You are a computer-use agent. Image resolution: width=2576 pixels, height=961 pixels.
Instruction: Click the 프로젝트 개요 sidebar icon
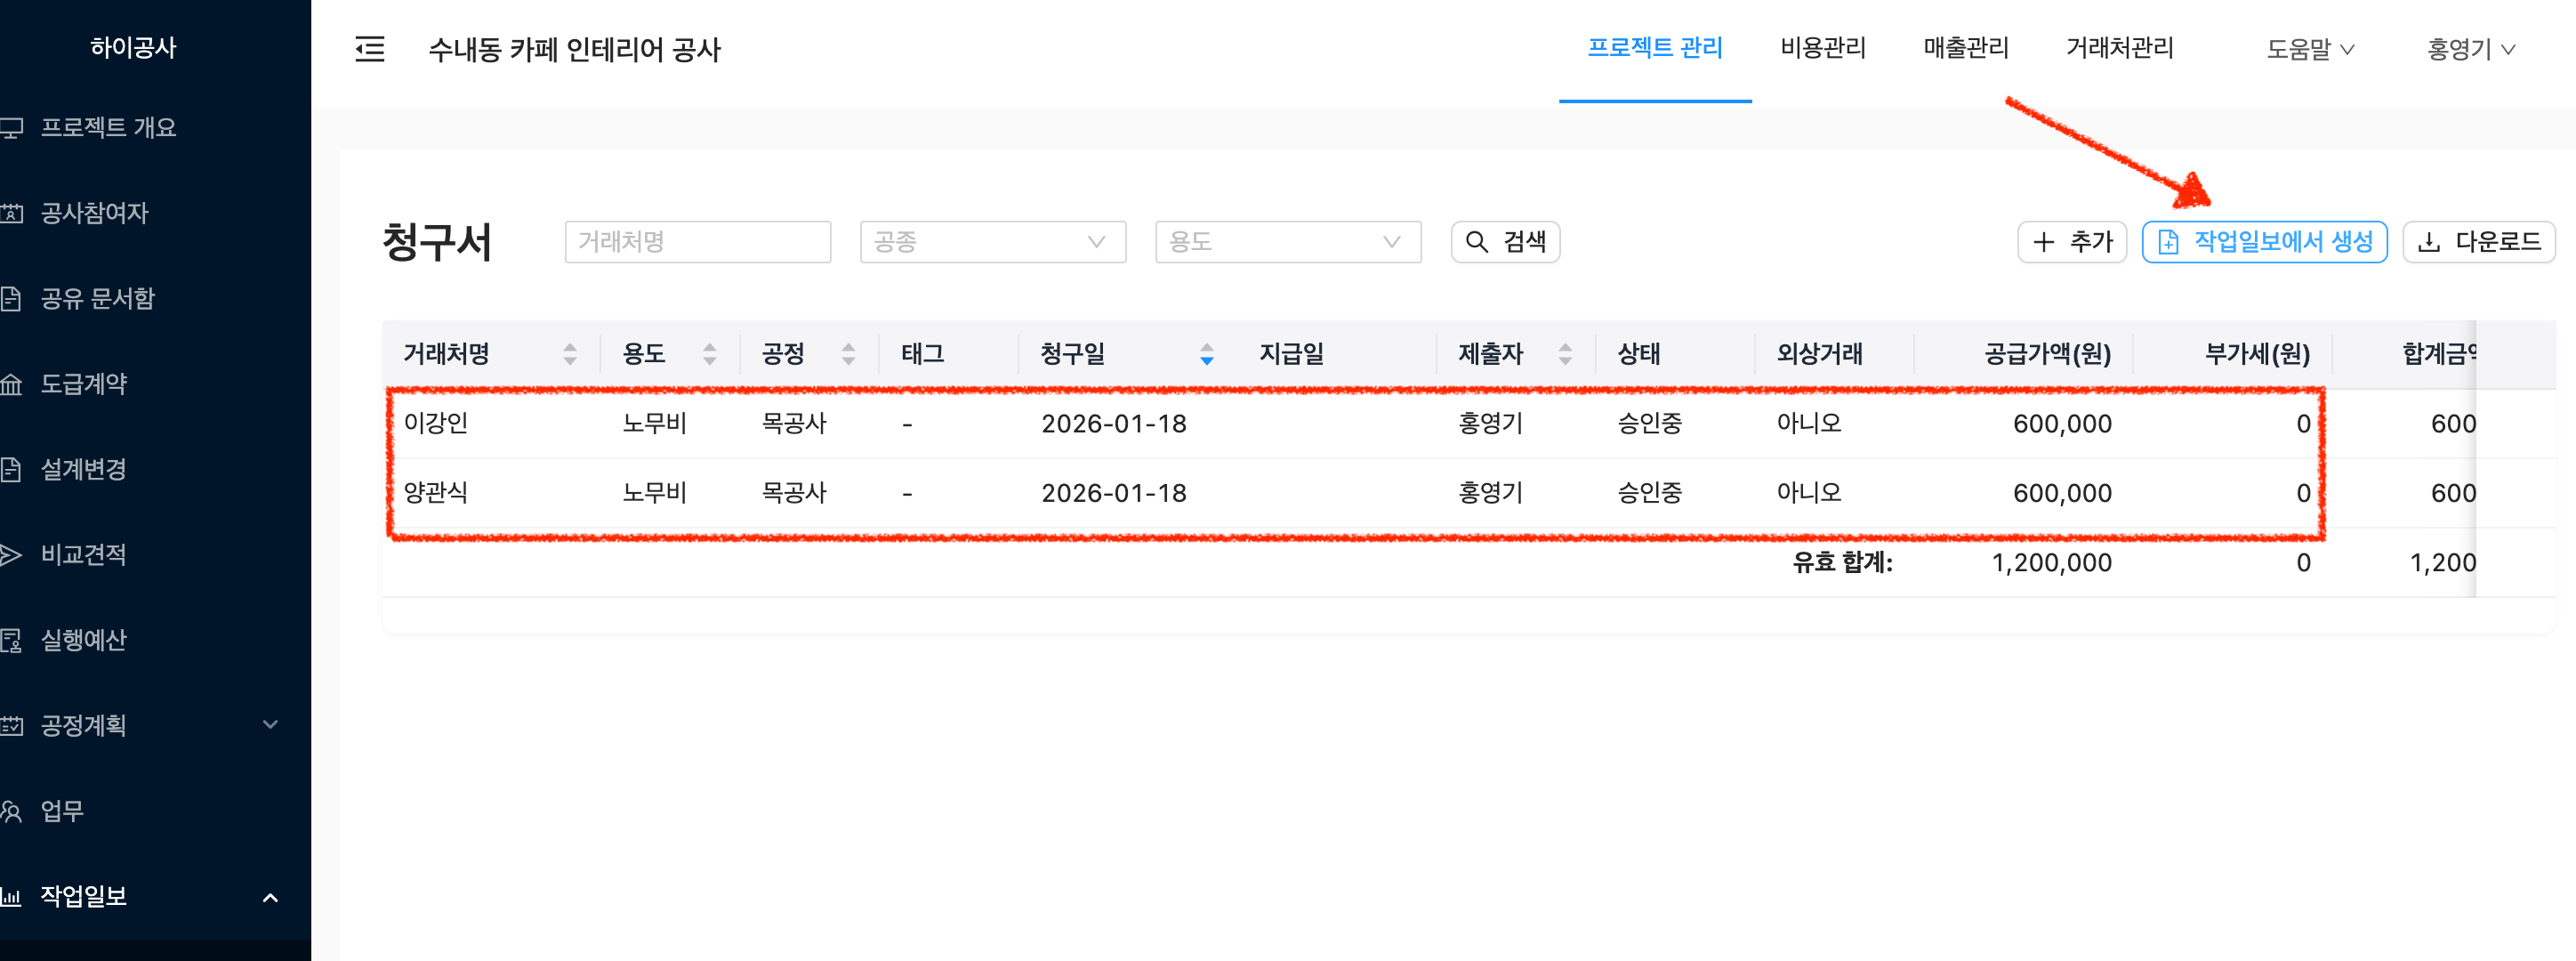pos(12,128)
